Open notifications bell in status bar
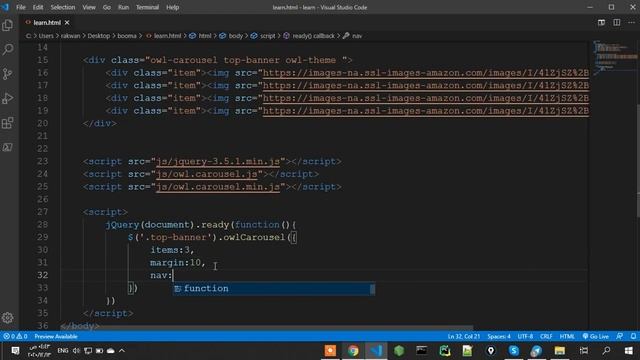 pos(633,336)
